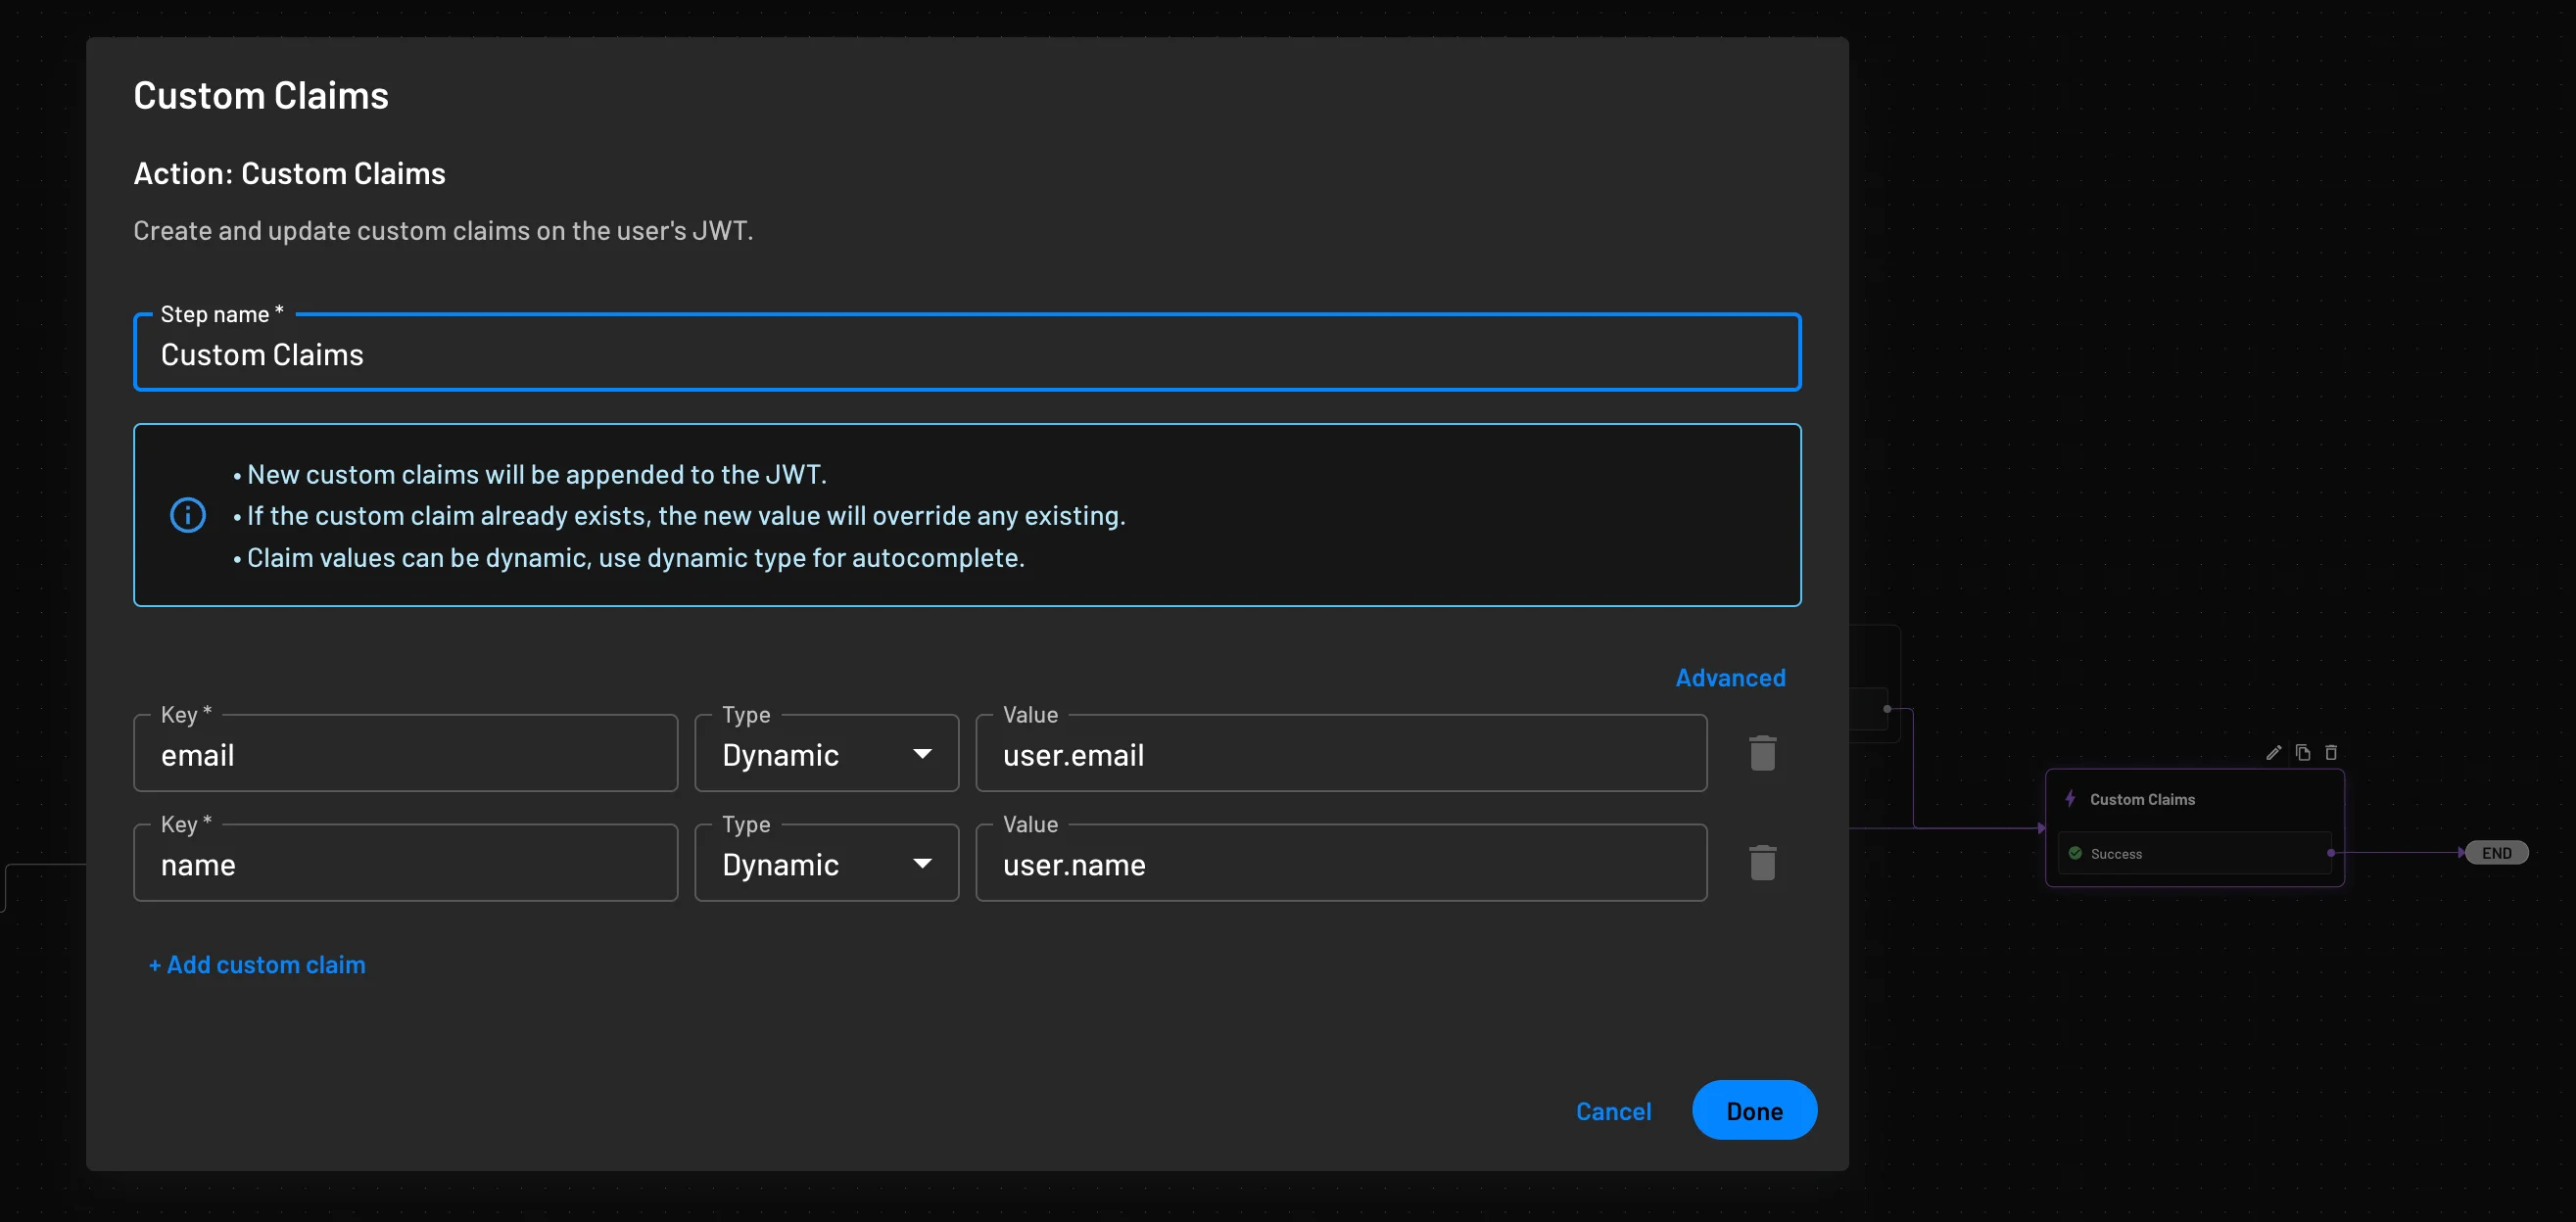This screenshot has height=1222, width=2576.
Task: Delete the name claim row with its trash icon
Action: [1762, 862]
